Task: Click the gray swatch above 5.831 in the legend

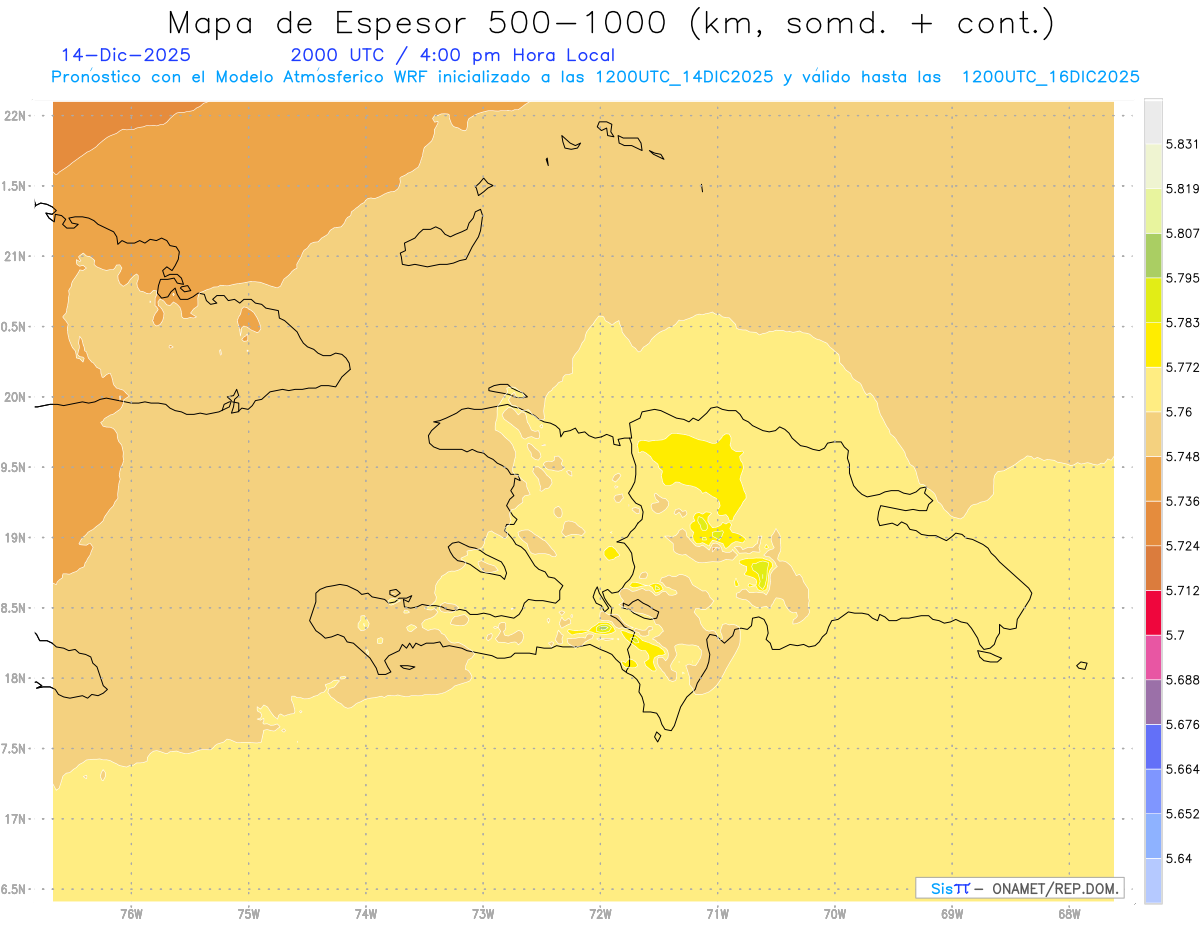Action: (1153, 121)
